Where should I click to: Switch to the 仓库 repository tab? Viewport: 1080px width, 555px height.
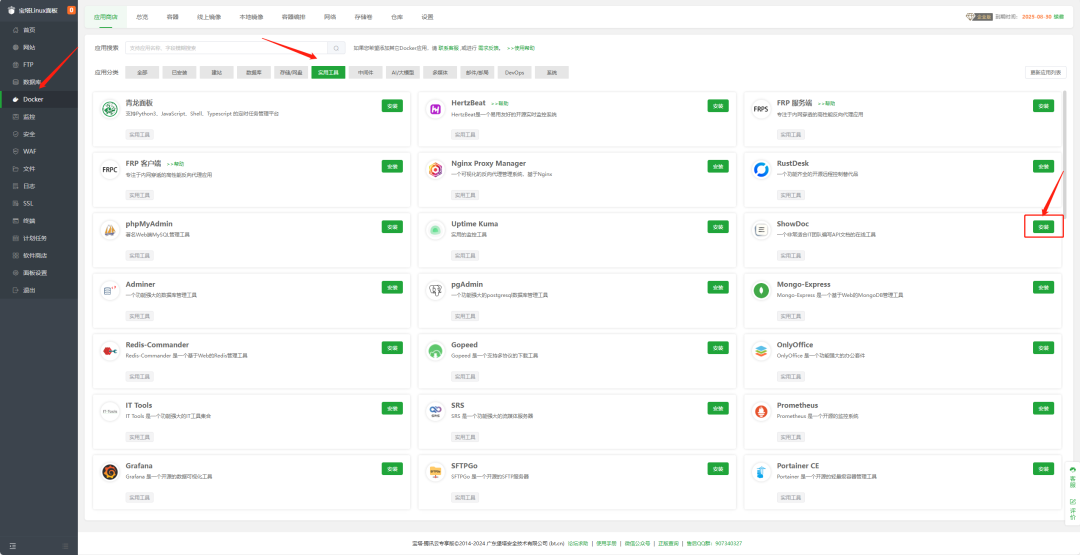(x=397, y=17)
